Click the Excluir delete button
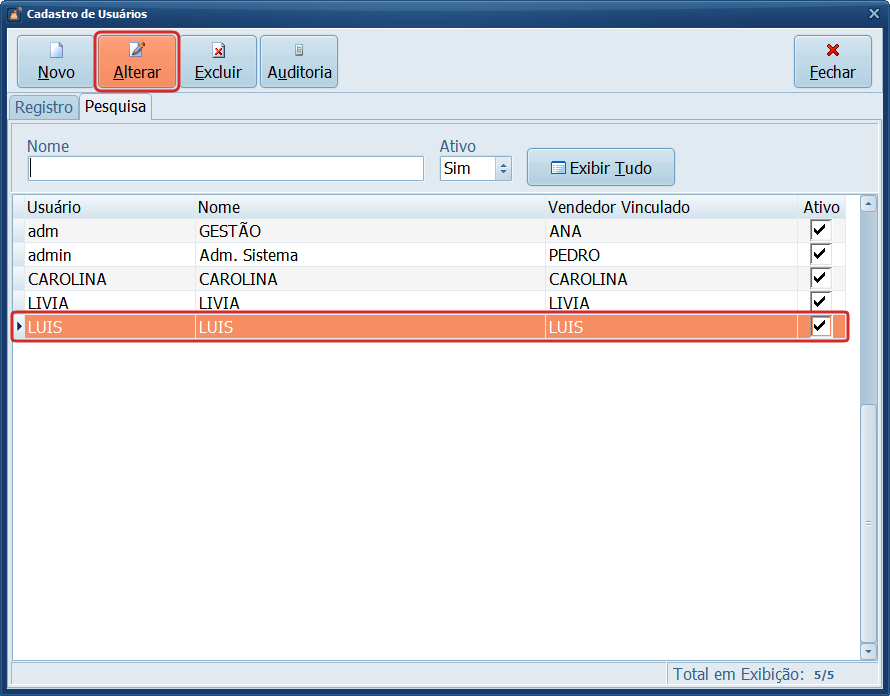The height and width of the screenshot is (696, 890). [x=218, y=62]
